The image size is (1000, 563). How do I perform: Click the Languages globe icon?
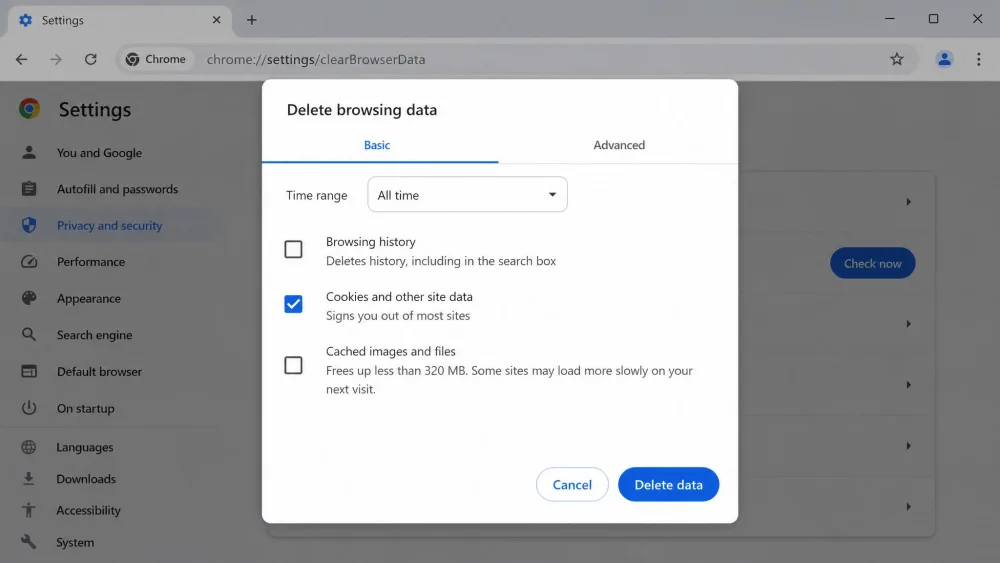(x=29, y=447)
